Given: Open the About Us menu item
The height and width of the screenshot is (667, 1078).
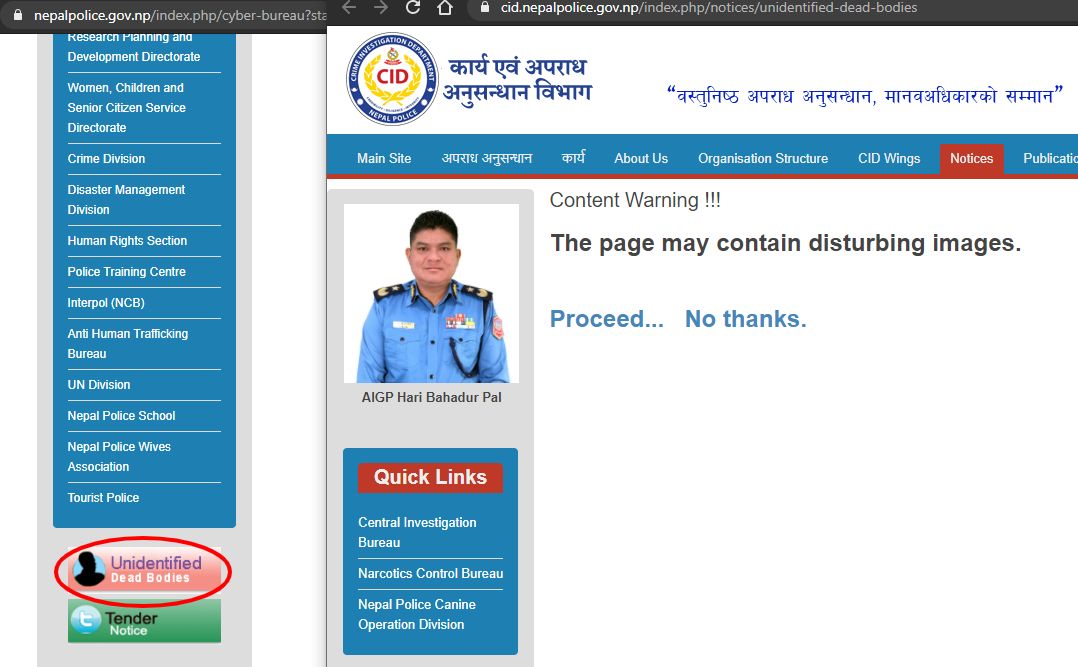Looking at the screenshot, I should point(640,158).
